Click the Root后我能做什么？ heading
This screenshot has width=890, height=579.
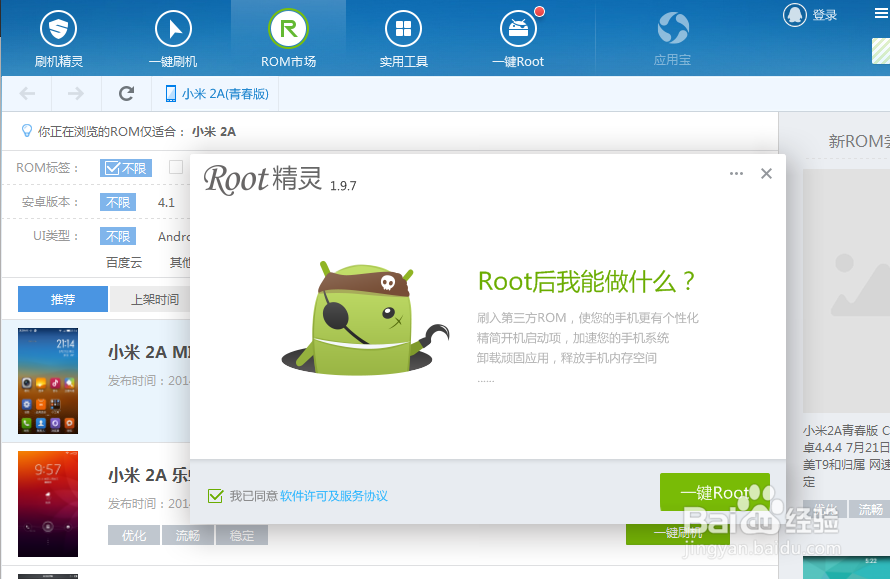(587, 281)
